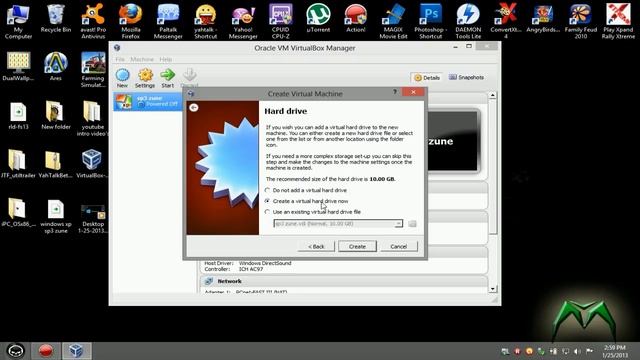Open Start button on taskbar
The width and height of the screenshot is (640, 360).
[x=16, y=351]
